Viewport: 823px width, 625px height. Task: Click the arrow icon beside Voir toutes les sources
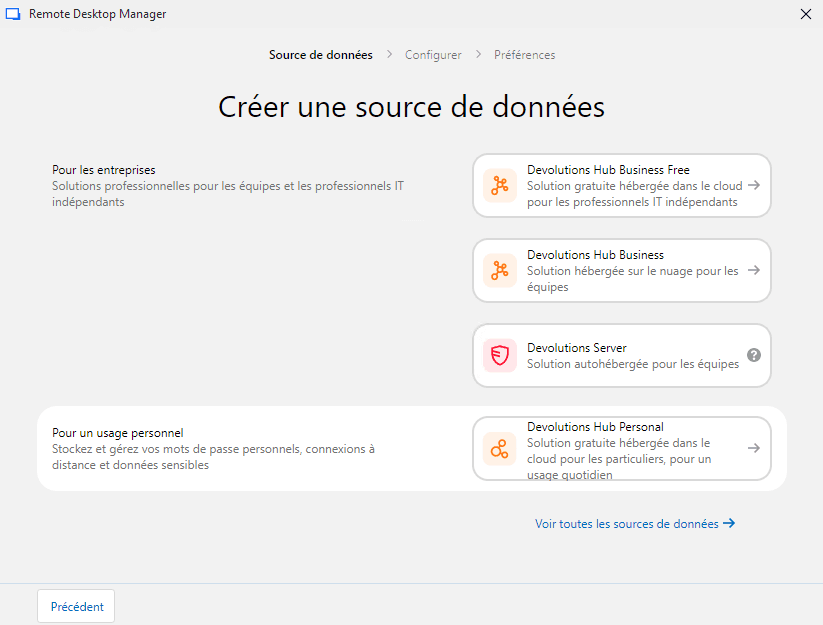click(729, 523)
